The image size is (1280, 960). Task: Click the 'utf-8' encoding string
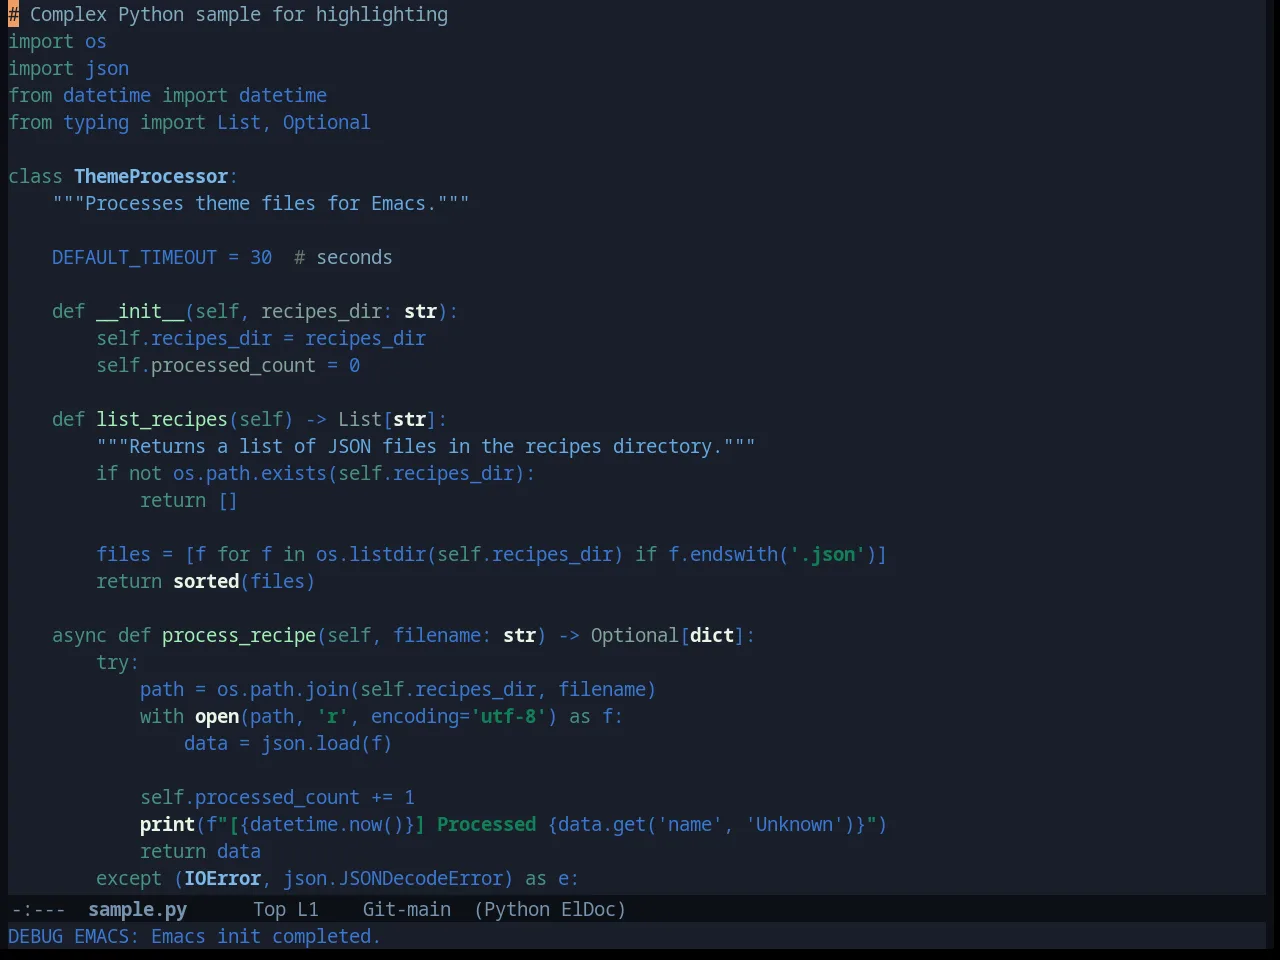click(508, 716)
